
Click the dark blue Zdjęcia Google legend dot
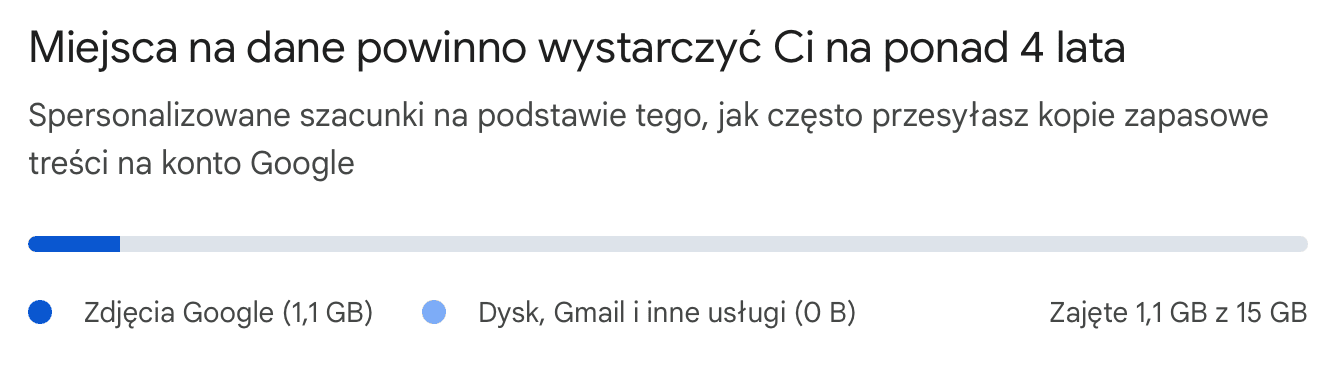point(40,313)
